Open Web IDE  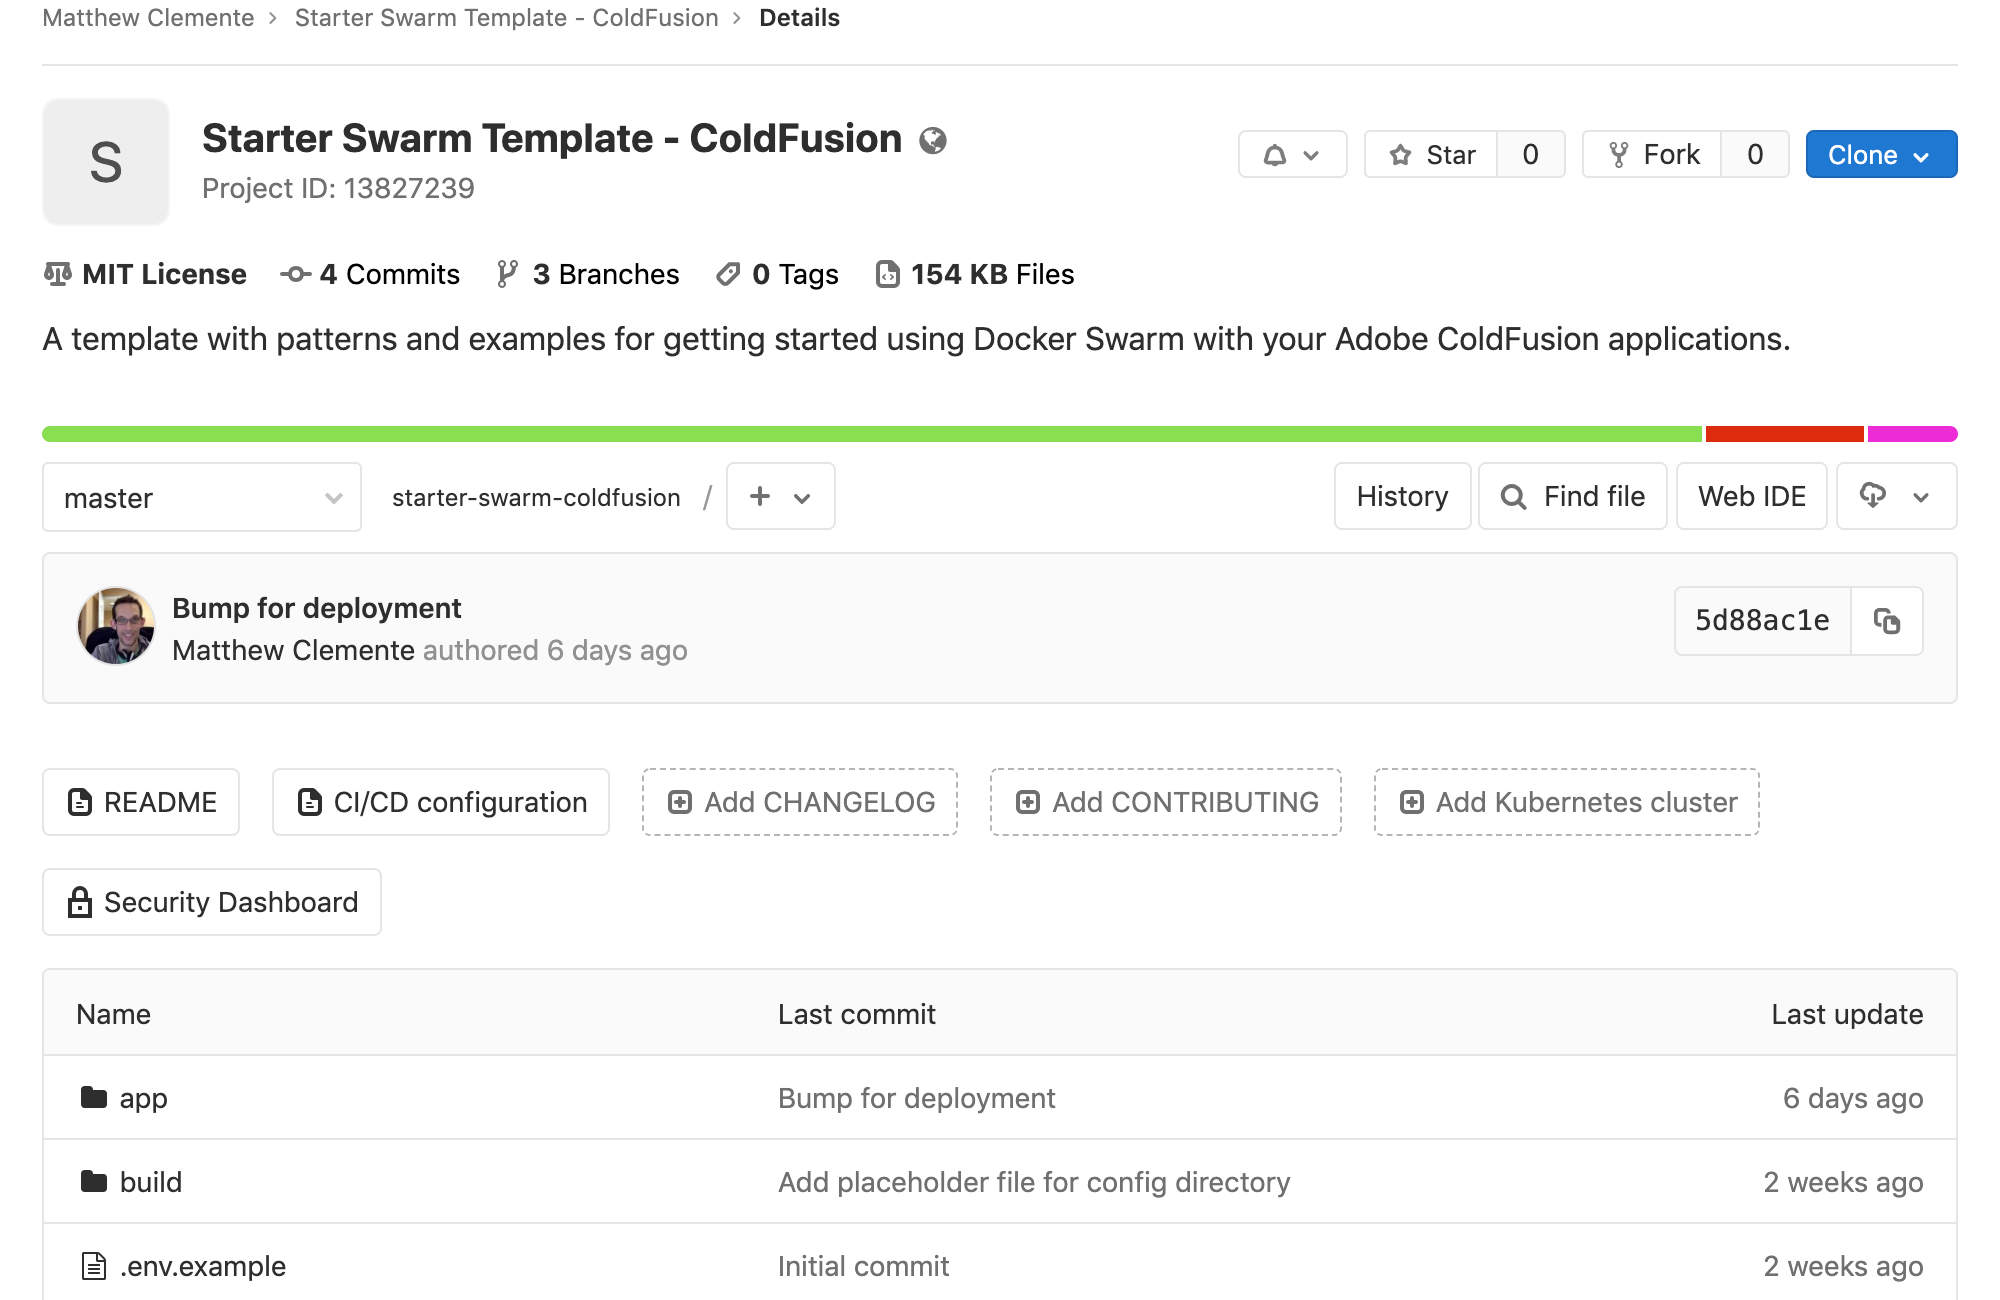[1751, 496]
